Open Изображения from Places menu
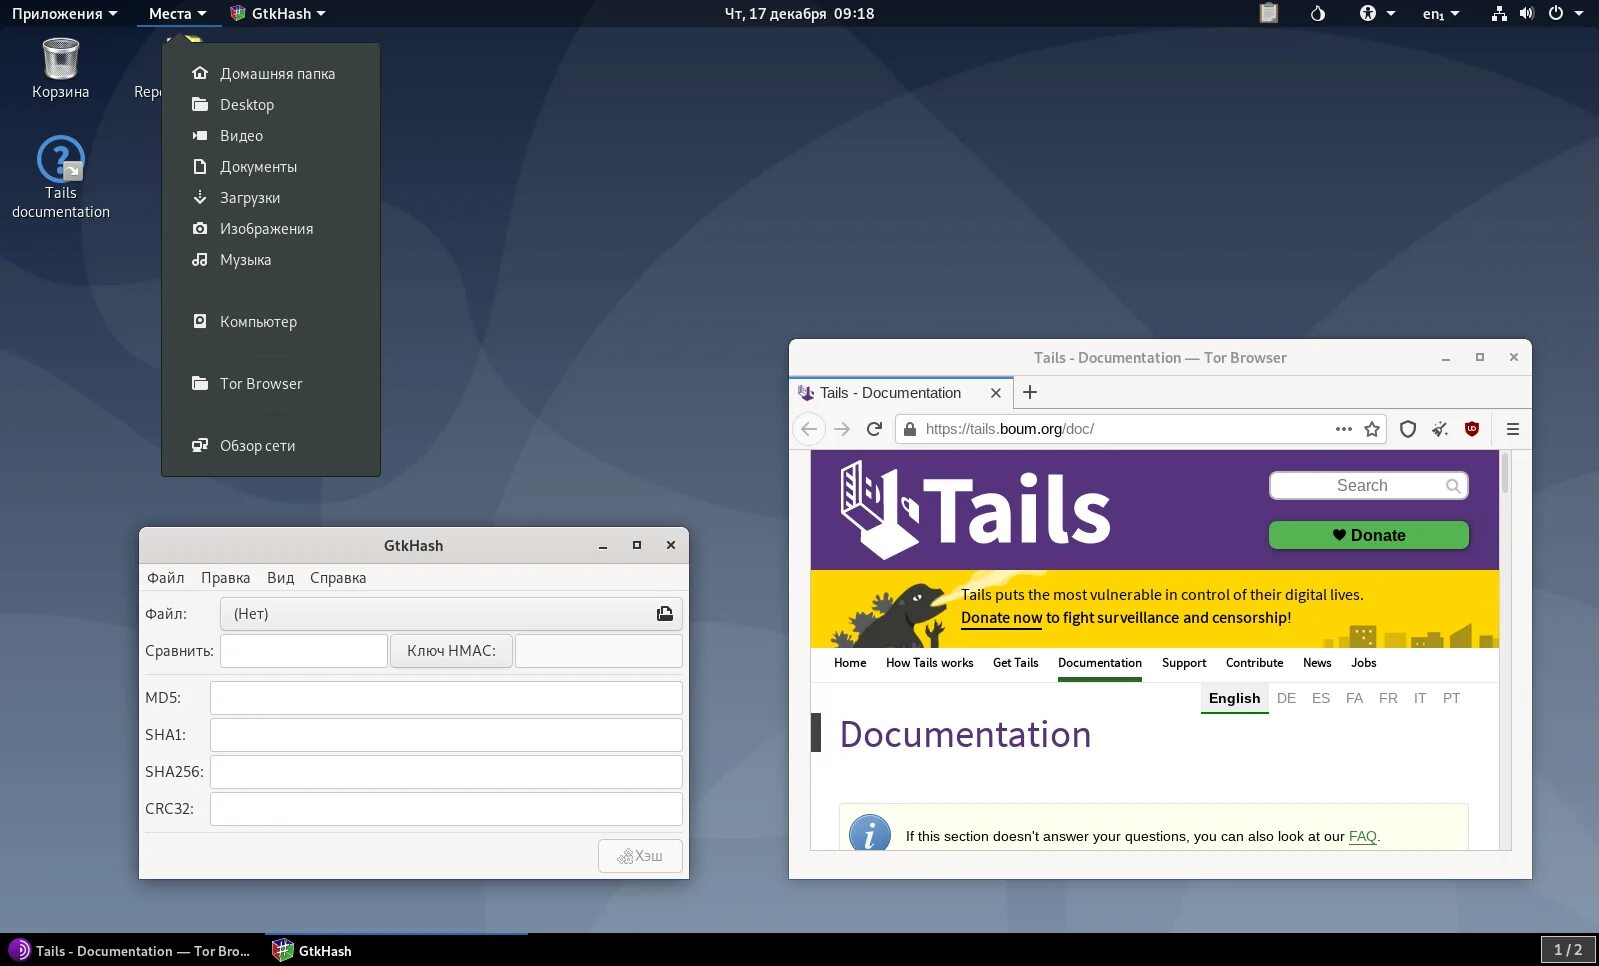Image resolution: width=1599 pixels, height=966 pixels. (x=271, y=228)
